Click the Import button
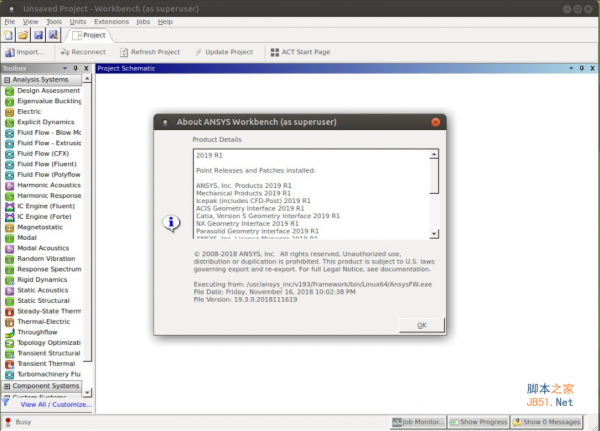The width and height of the screenshot is (600, 431). pos(24,52)
